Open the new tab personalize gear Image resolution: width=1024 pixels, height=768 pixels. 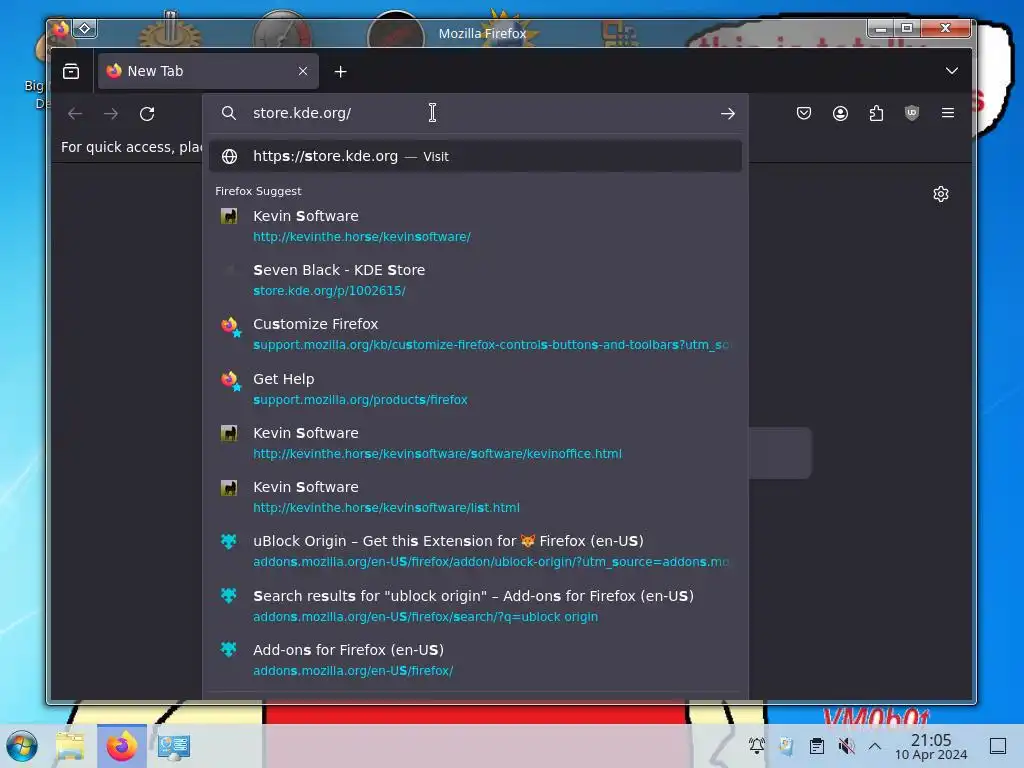pos(940,194)
